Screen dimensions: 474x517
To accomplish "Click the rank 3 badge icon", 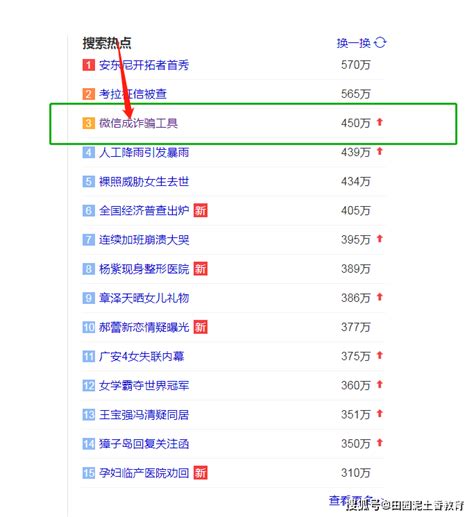I will coord(88,123).
